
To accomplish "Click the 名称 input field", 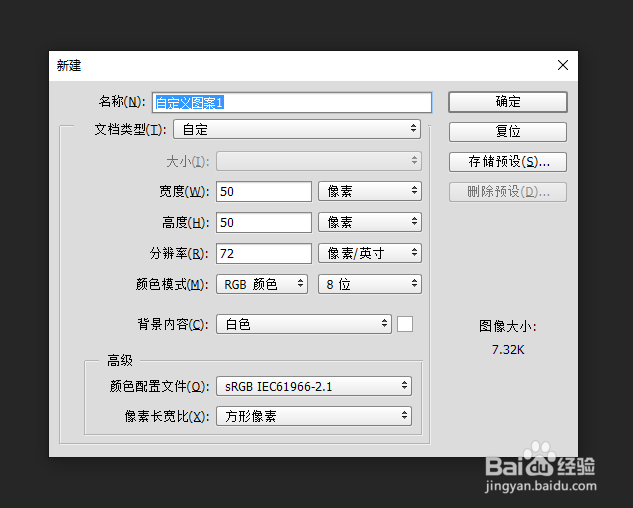I will [292, 103].
